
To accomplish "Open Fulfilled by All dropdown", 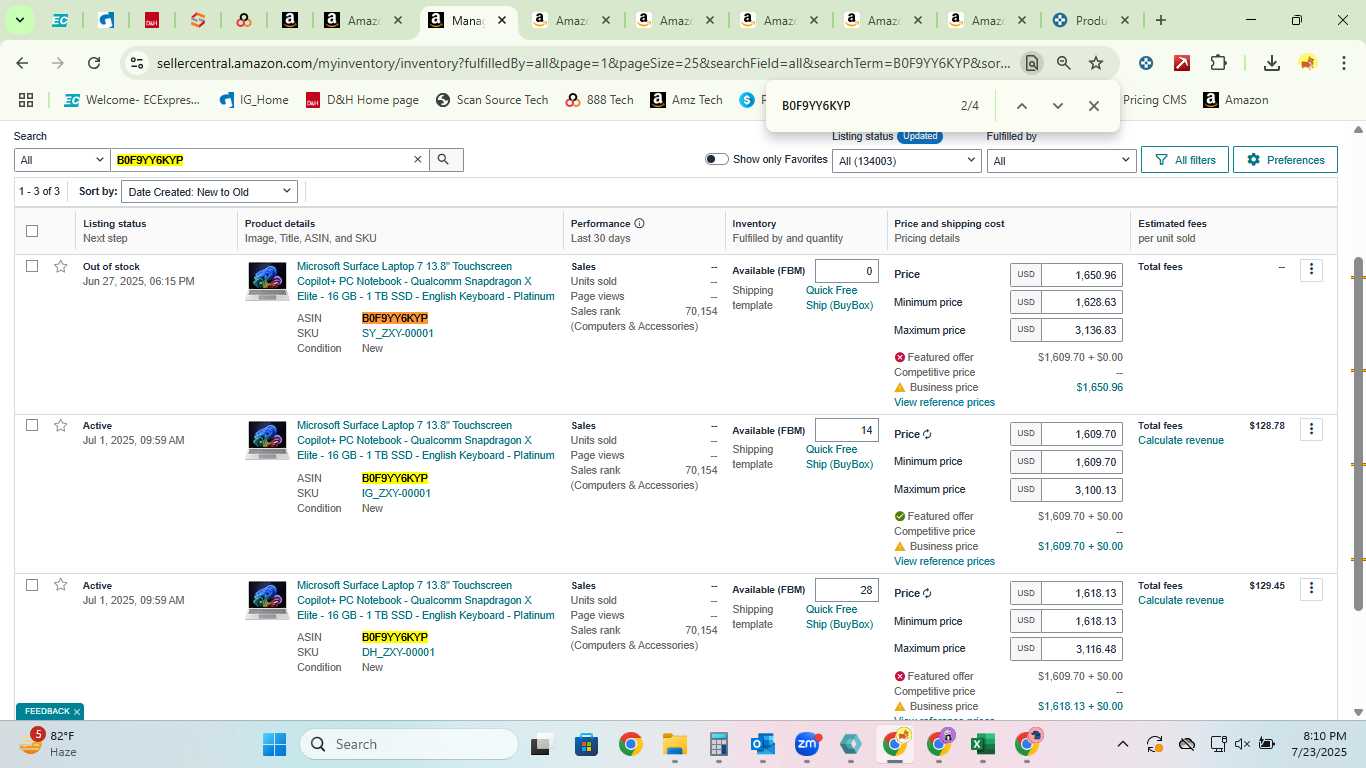I will [1061, 160].
